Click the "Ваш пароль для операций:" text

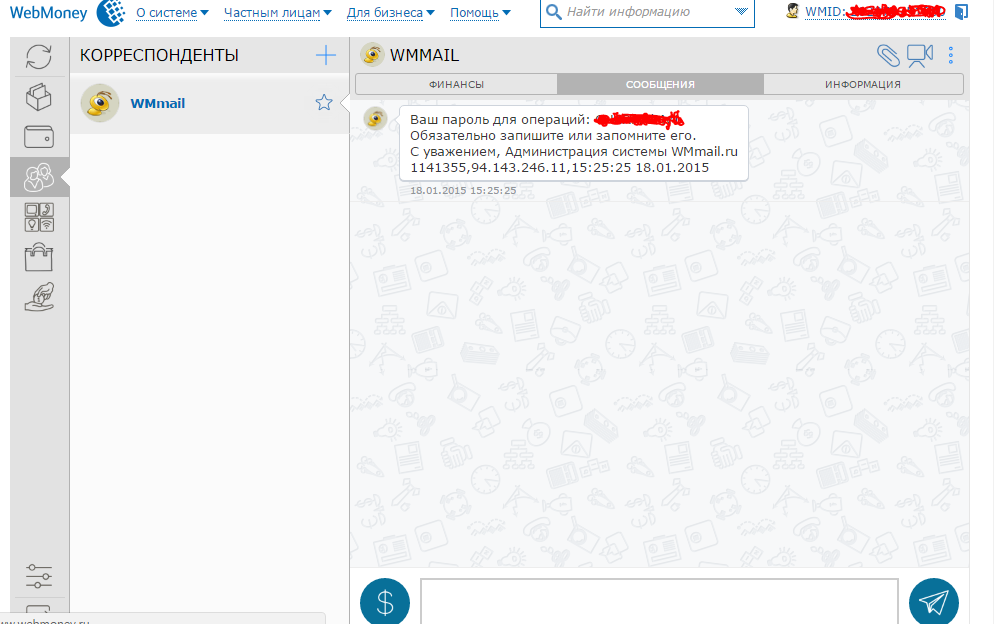(500, 119)
